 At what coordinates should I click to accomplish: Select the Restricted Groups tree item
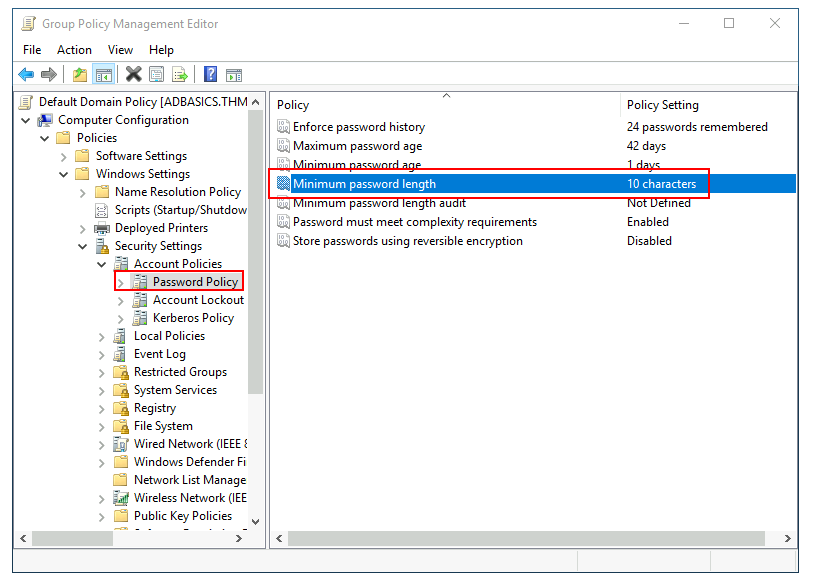(x=180, y=372)
